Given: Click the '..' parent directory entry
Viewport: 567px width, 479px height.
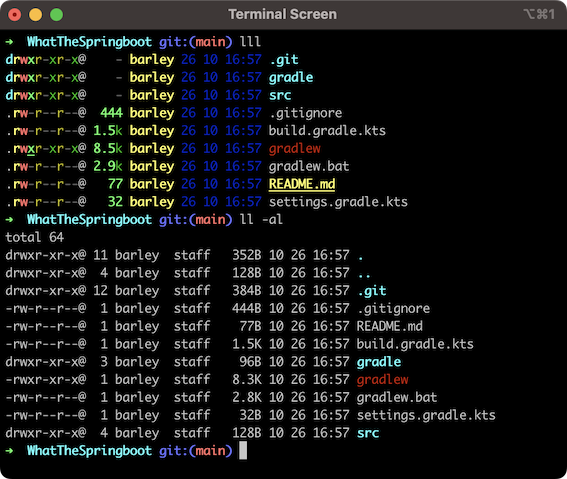Looking at the screenshot, I should (364, 276).
